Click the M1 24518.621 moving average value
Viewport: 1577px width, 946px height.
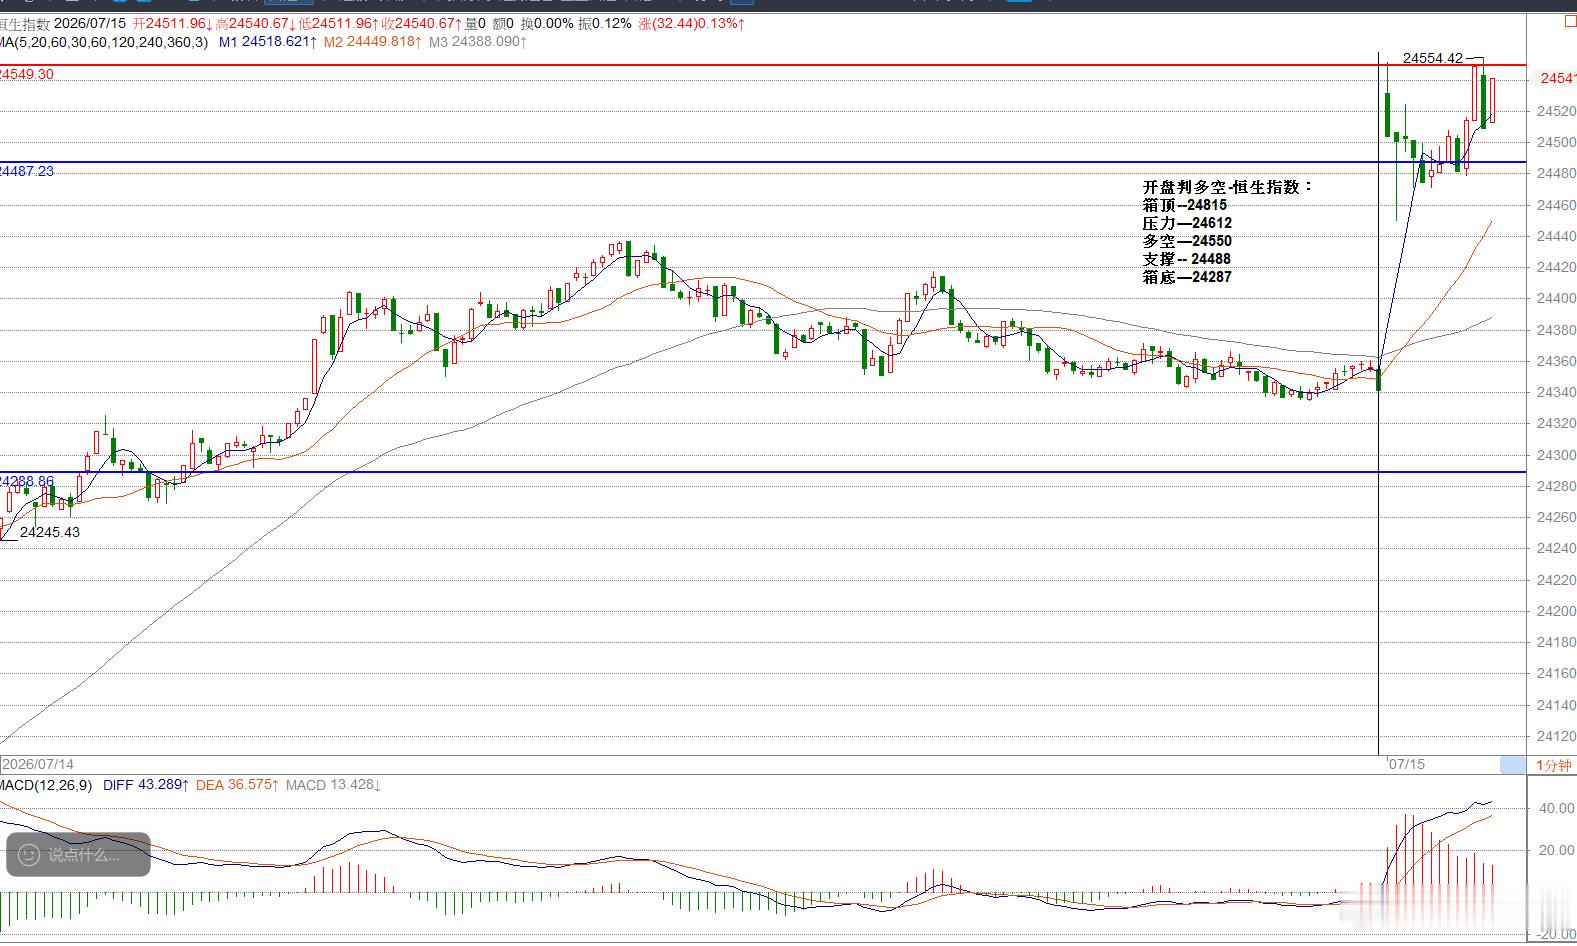(267, 42)
